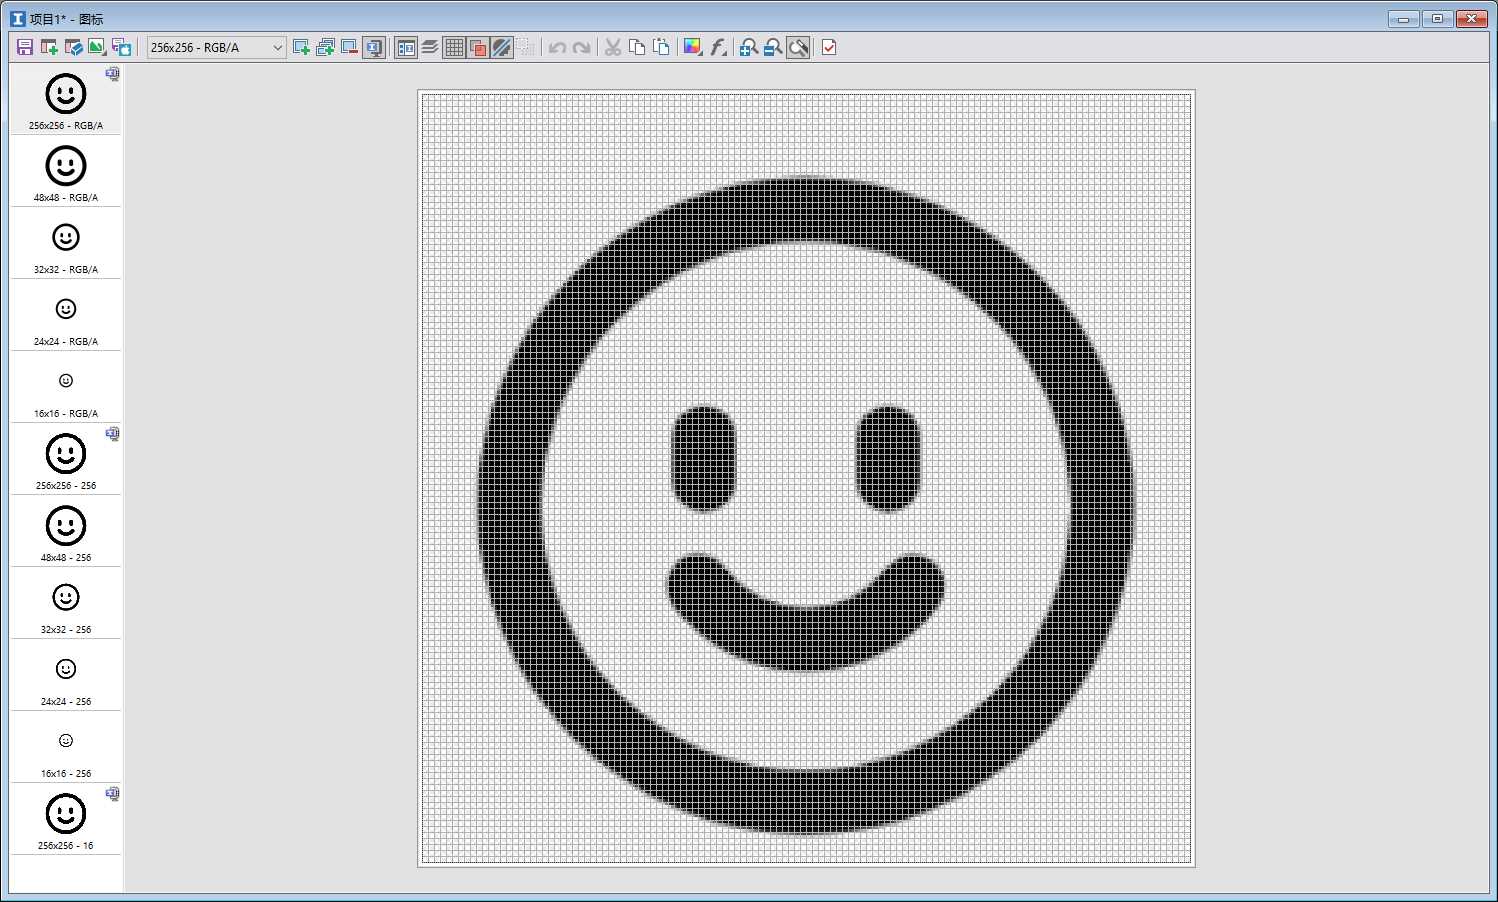This screenshot has height=902, width=1498.
Task: Close the icon editor window
Action: pyautogui.click(x=1472, y=18)
